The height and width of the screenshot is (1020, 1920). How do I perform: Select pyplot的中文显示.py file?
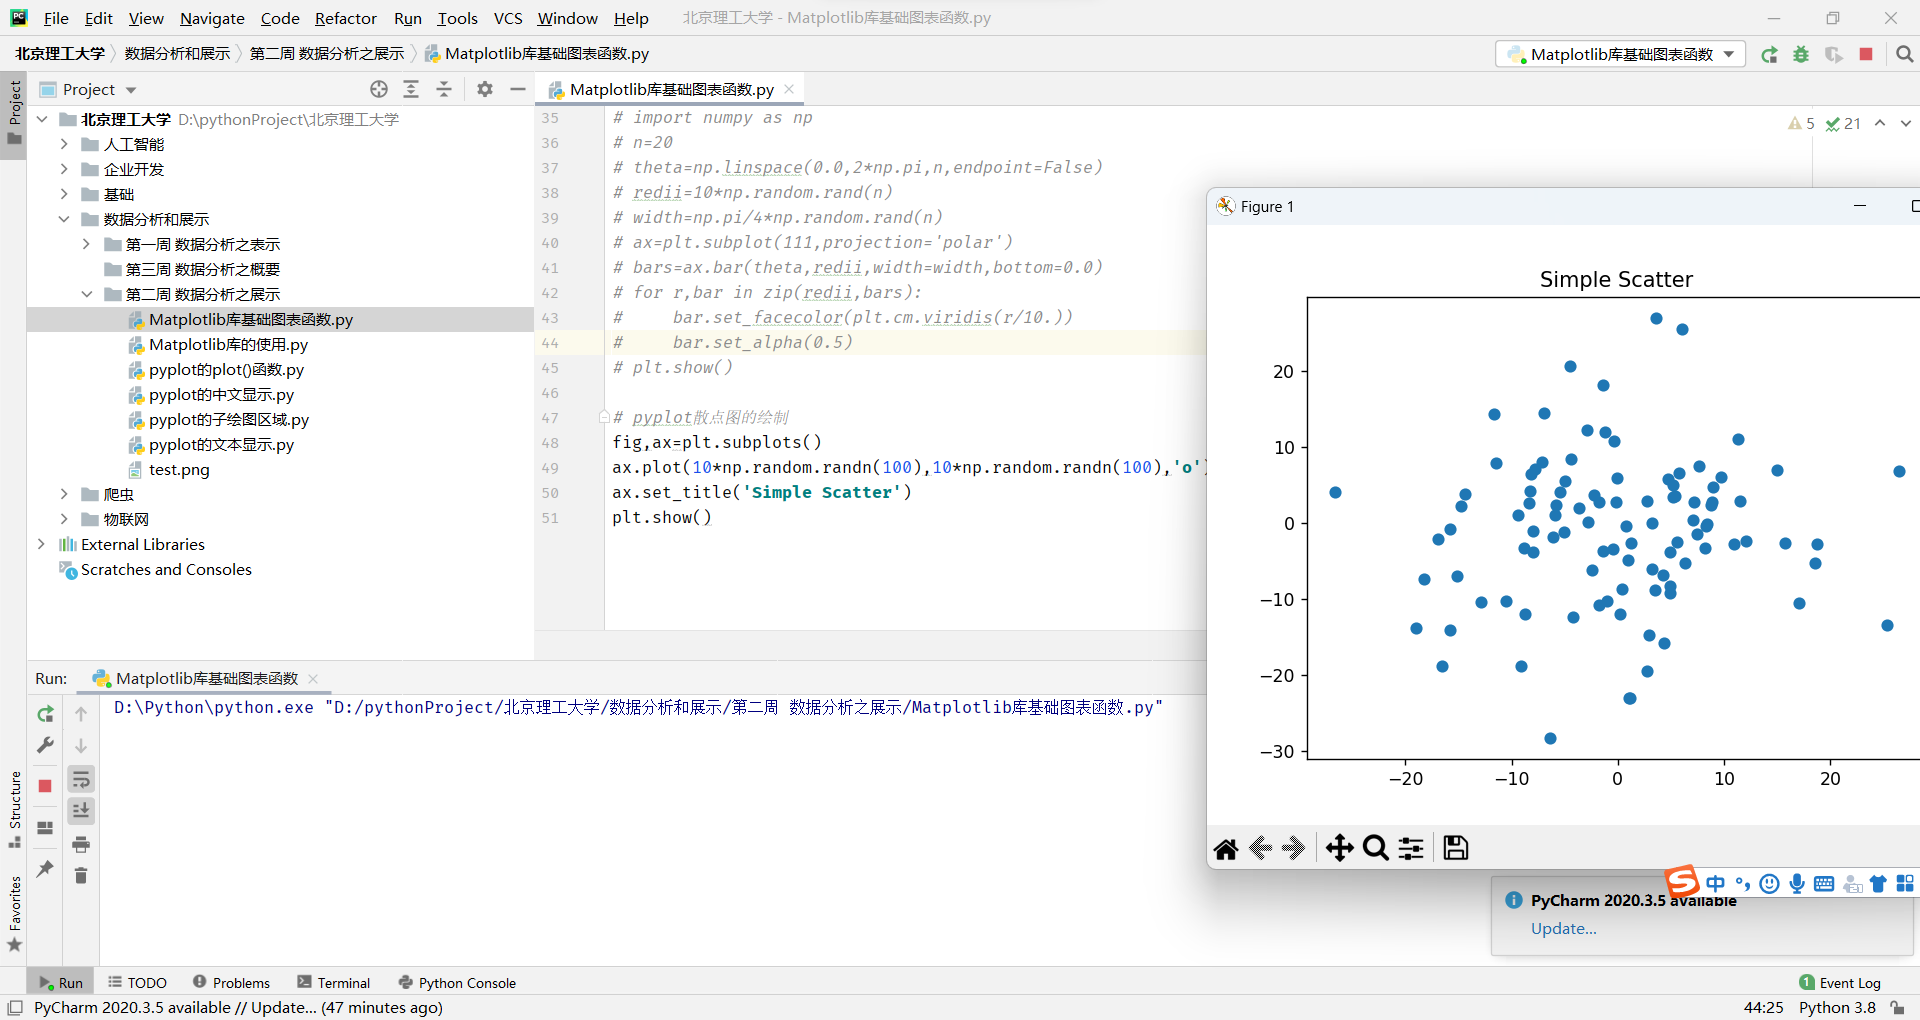pyautogui.click(x=221, y=394)
